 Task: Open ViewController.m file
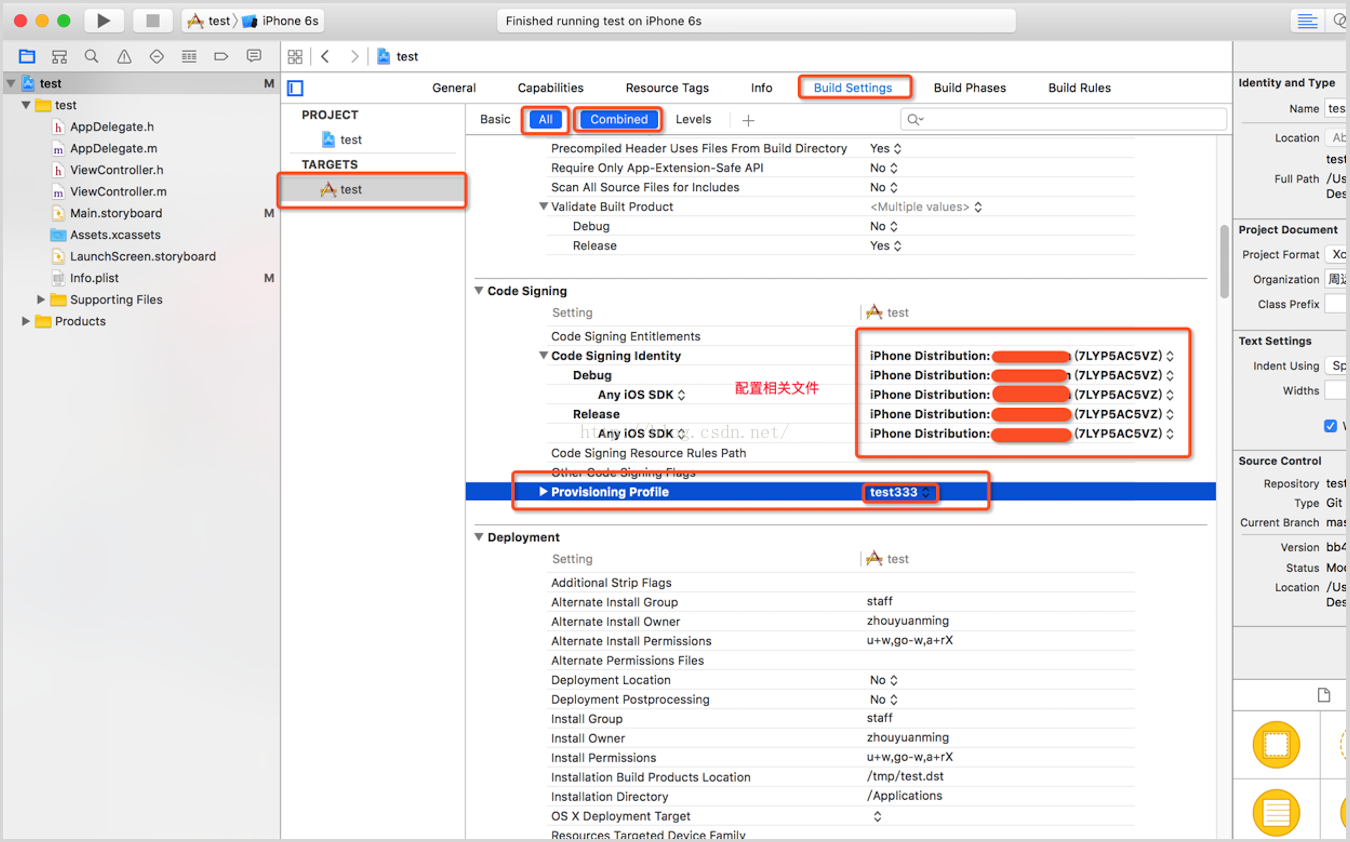pyautogui.click(x=118, y=191)
